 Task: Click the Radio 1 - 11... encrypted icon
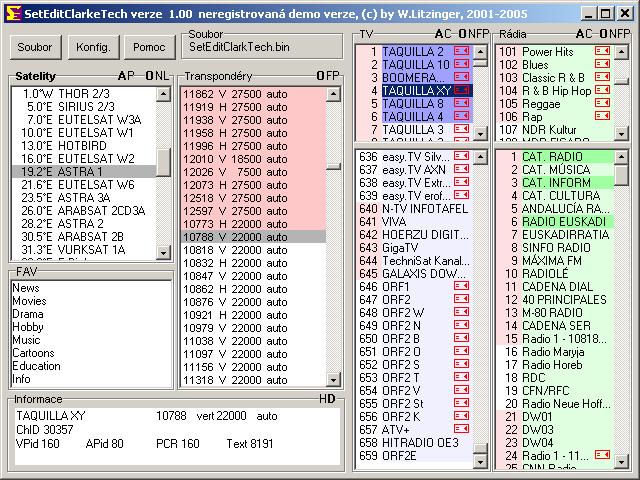602,455
